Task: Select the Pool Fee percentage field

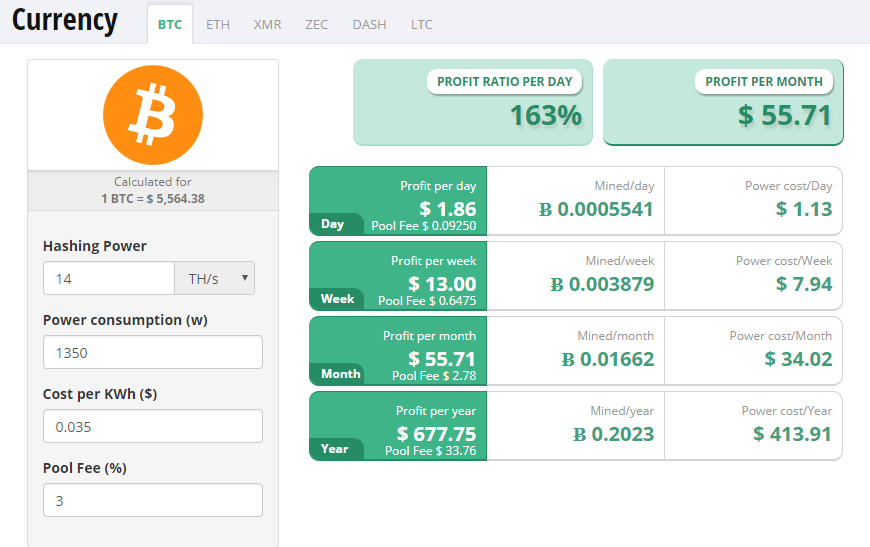Action: (x=152, y=500)
